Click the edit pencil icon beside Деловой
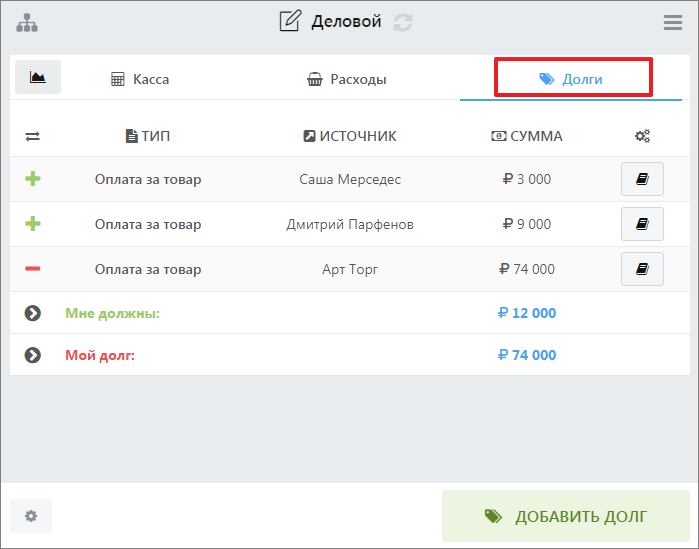The image size is (699, 549). pos(290,21)
